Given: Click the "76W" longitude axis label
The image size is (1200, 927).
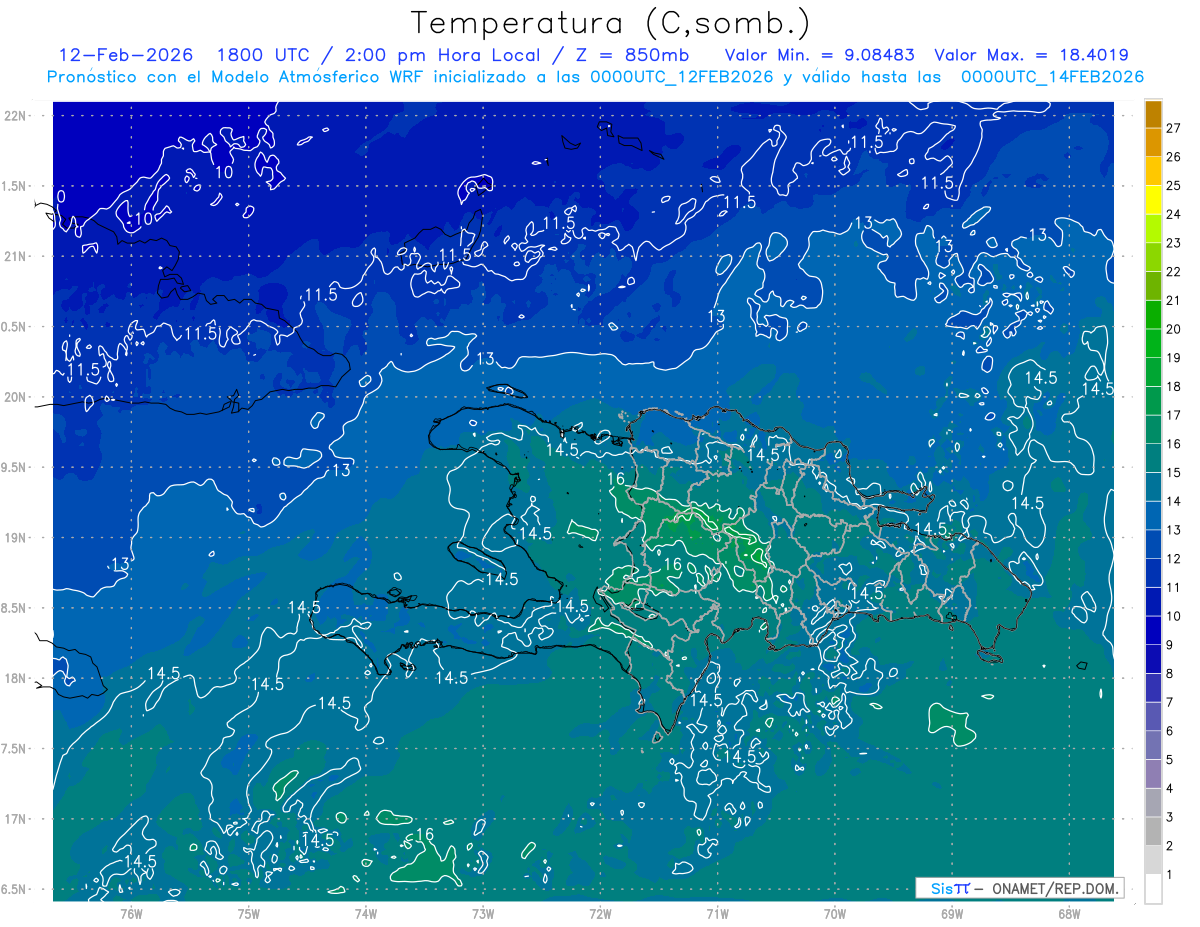Looking at the screenshot, I should point(131,913).
